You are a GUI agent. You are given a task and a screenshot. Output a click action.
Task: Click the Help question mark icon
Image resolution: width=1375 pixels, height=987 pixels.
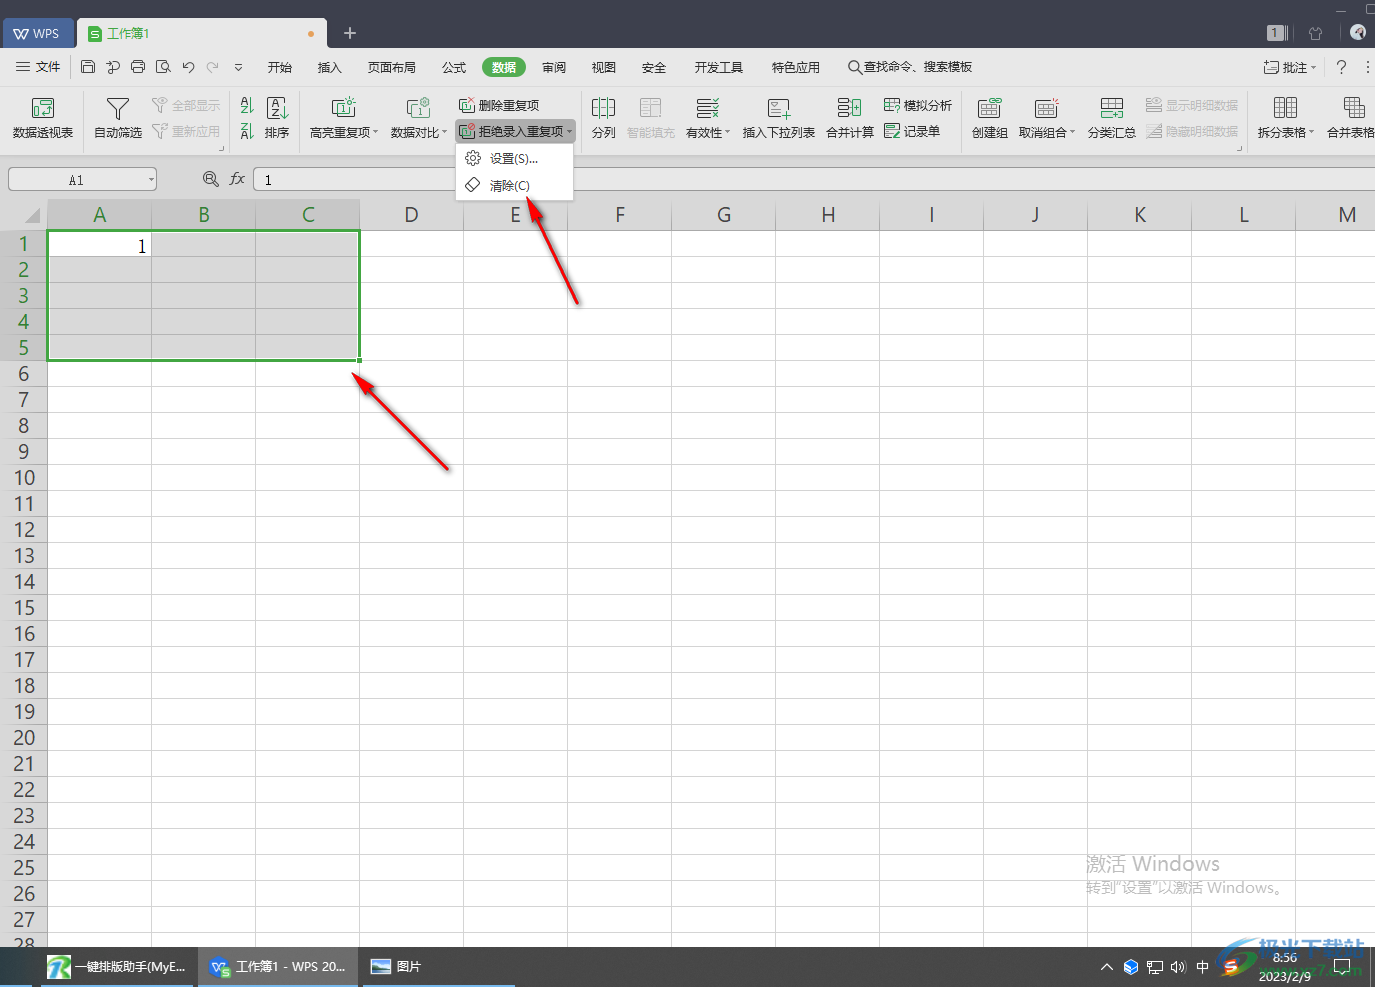(x=1341, y=67)
